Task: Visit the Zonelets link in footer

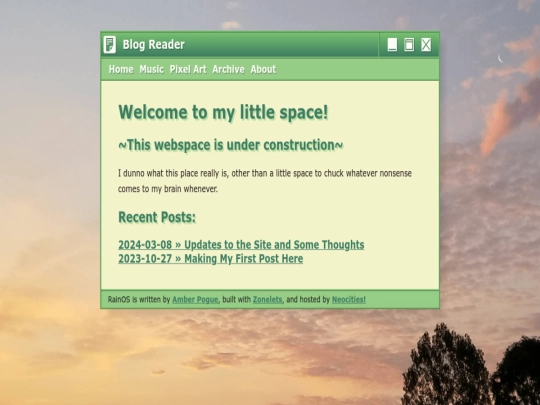Action: click(267, 300)
